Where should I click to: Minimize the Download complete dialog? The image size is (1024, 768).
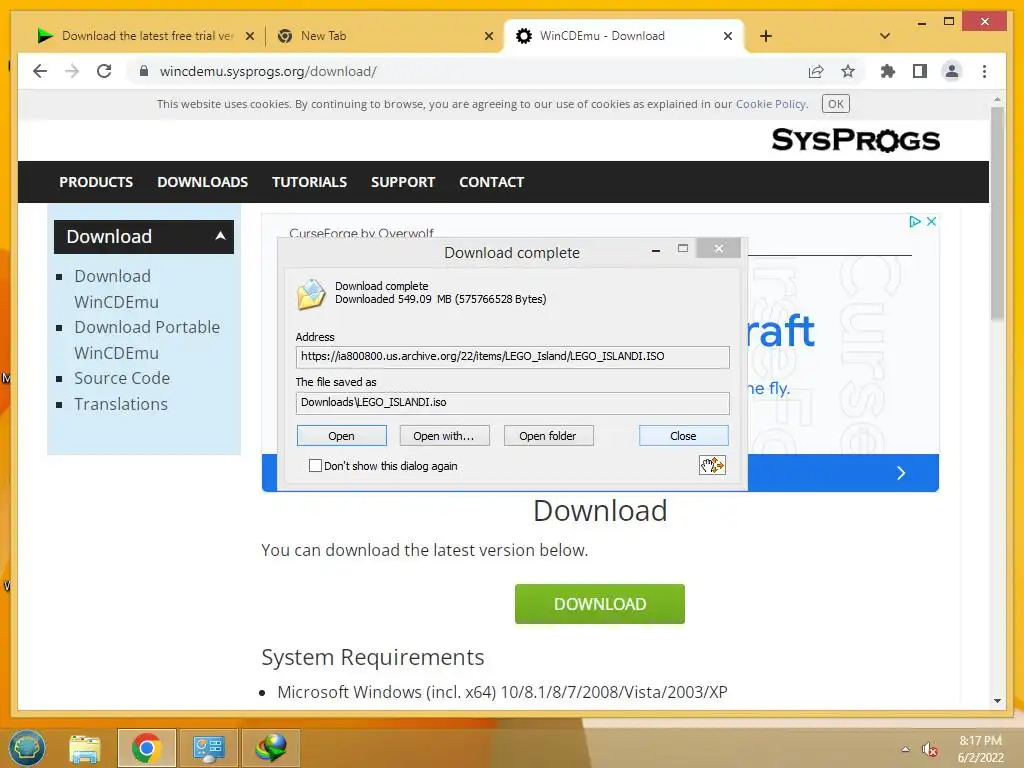pyautogui.click(x=656, y=249)
